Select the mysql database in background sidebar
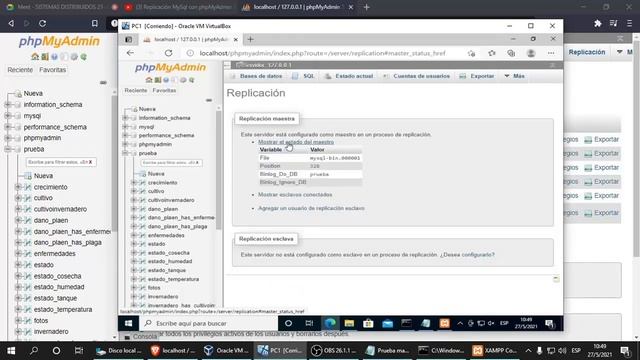 pyautogui.click(x=32, y=116)
